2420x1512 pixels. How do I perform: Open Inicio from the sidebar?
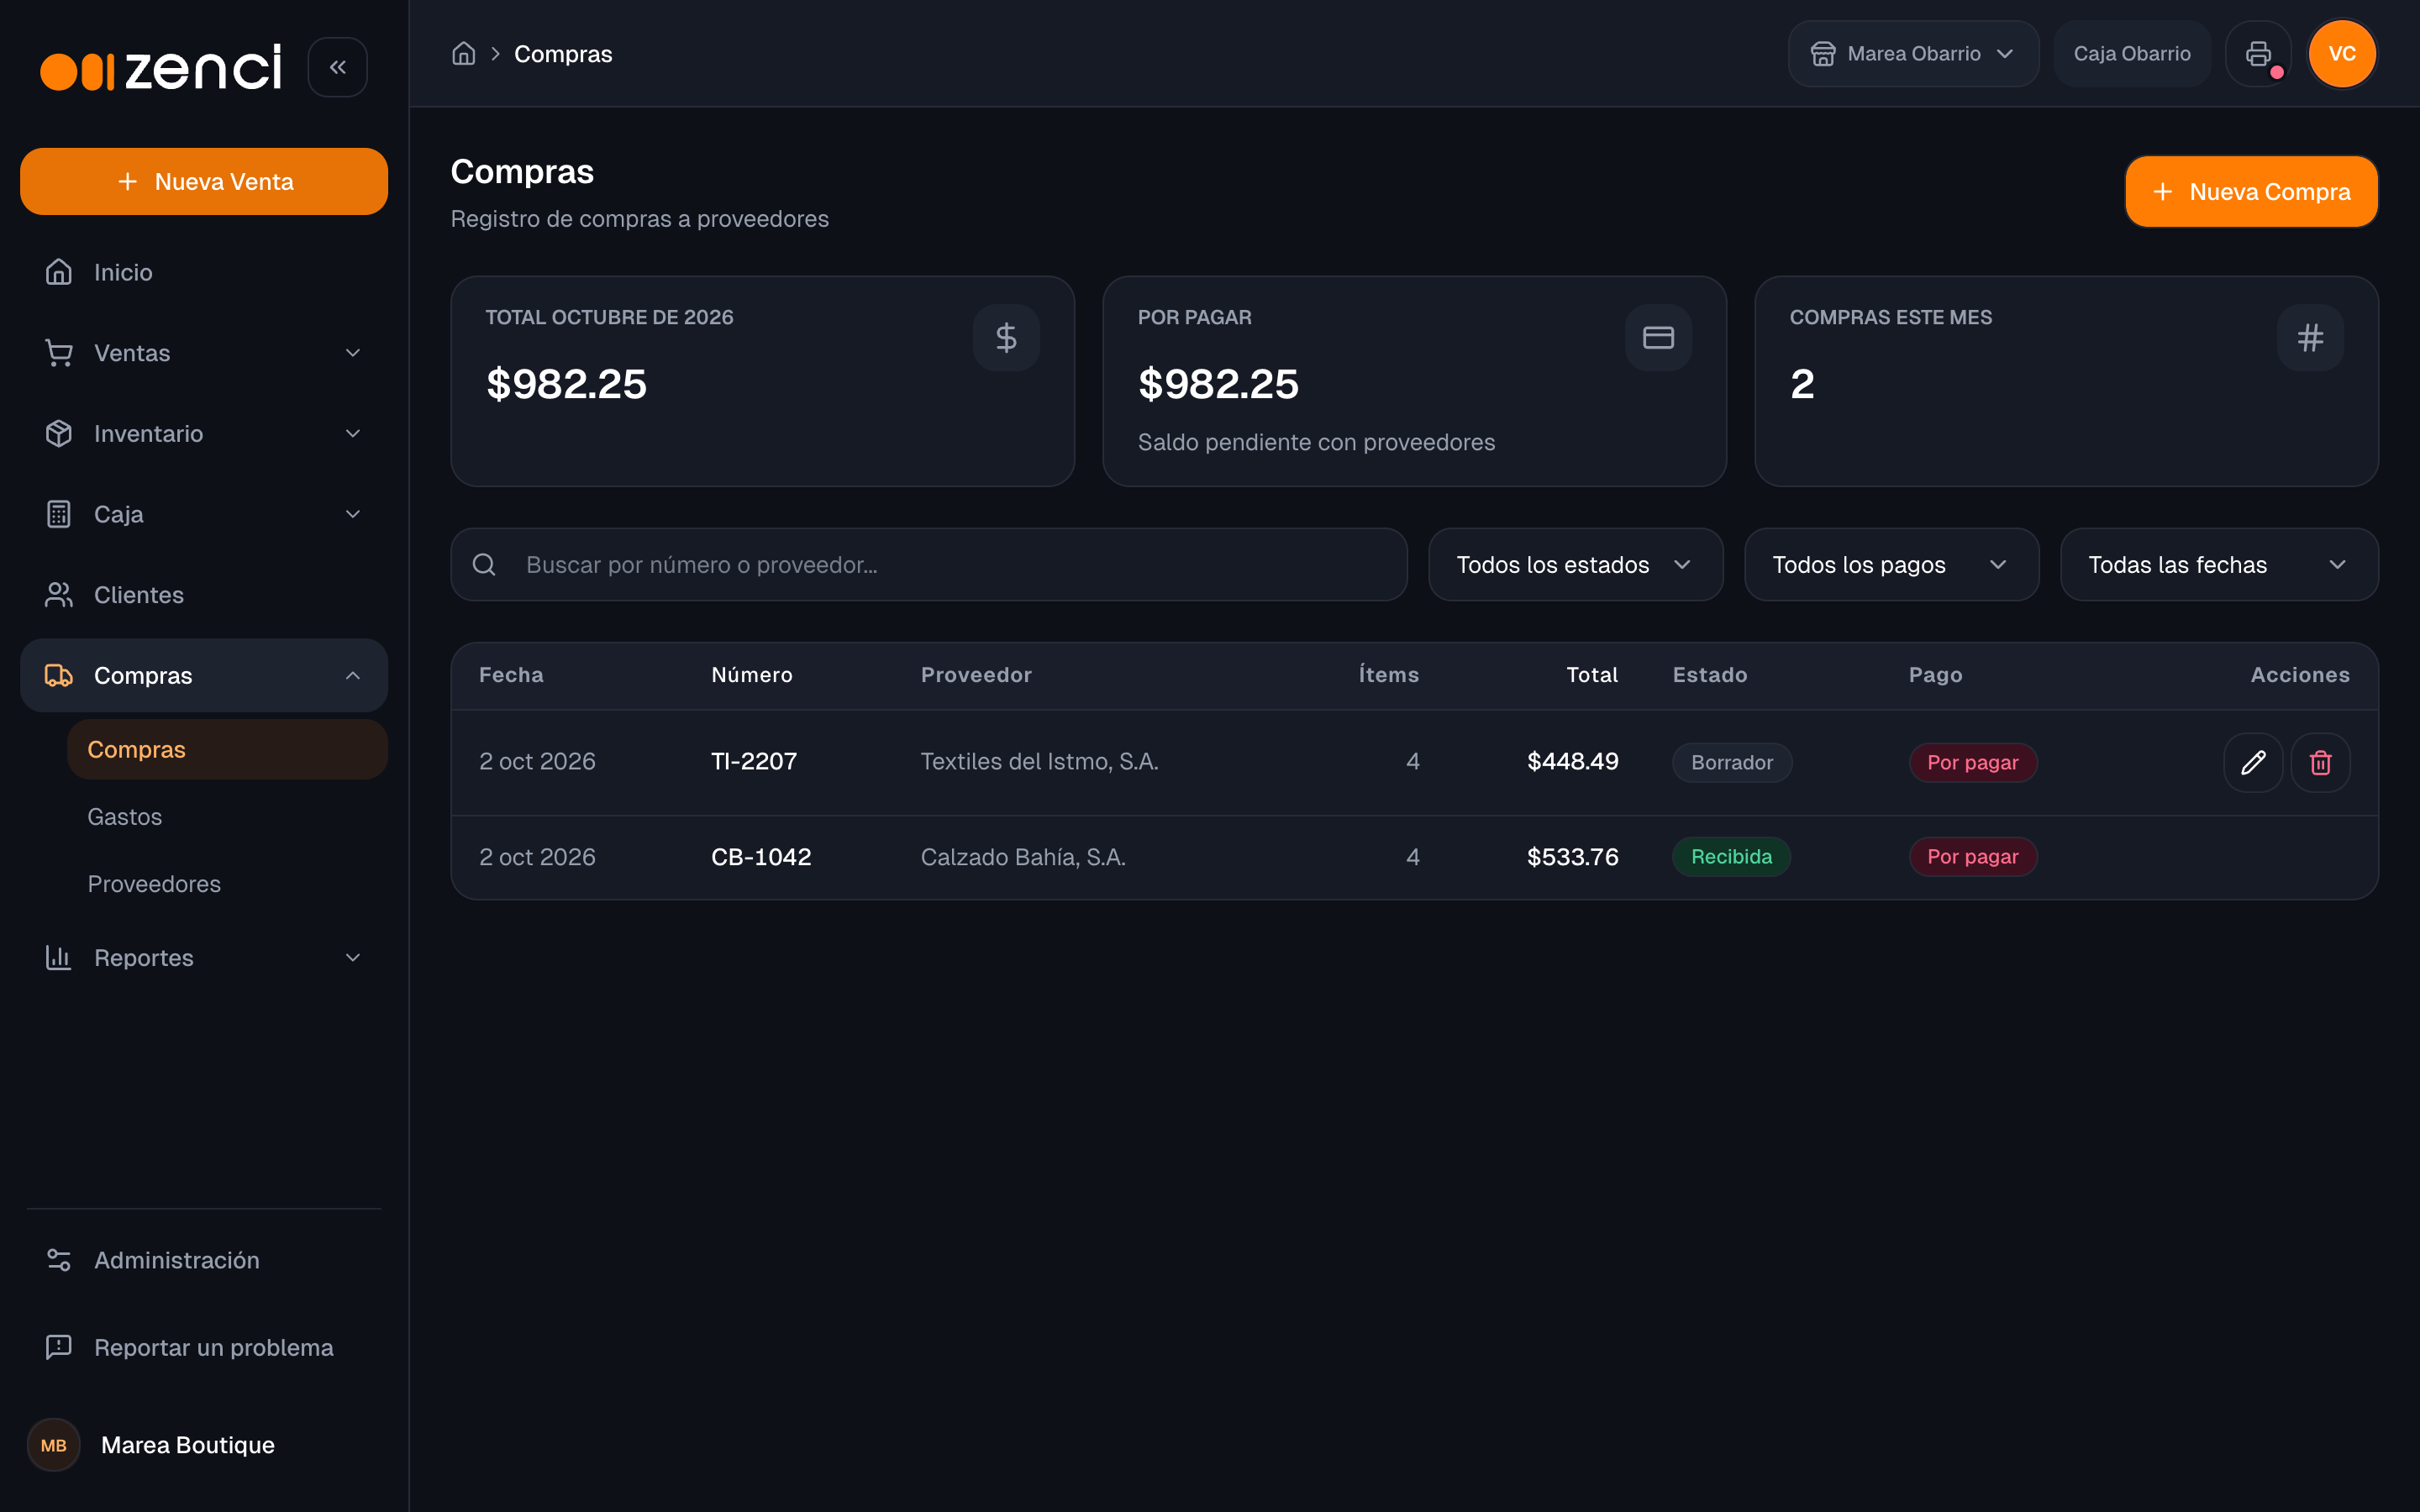coord(204,272)
